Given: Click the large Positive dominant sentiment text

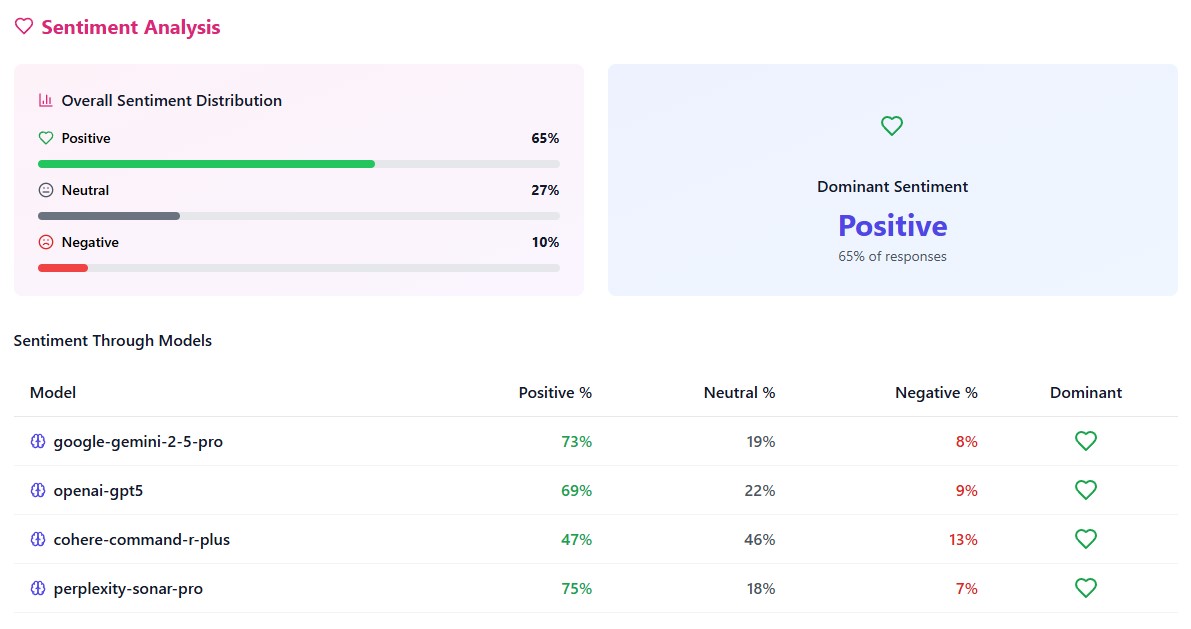Looking at the screenshot, I should [892, 226].
